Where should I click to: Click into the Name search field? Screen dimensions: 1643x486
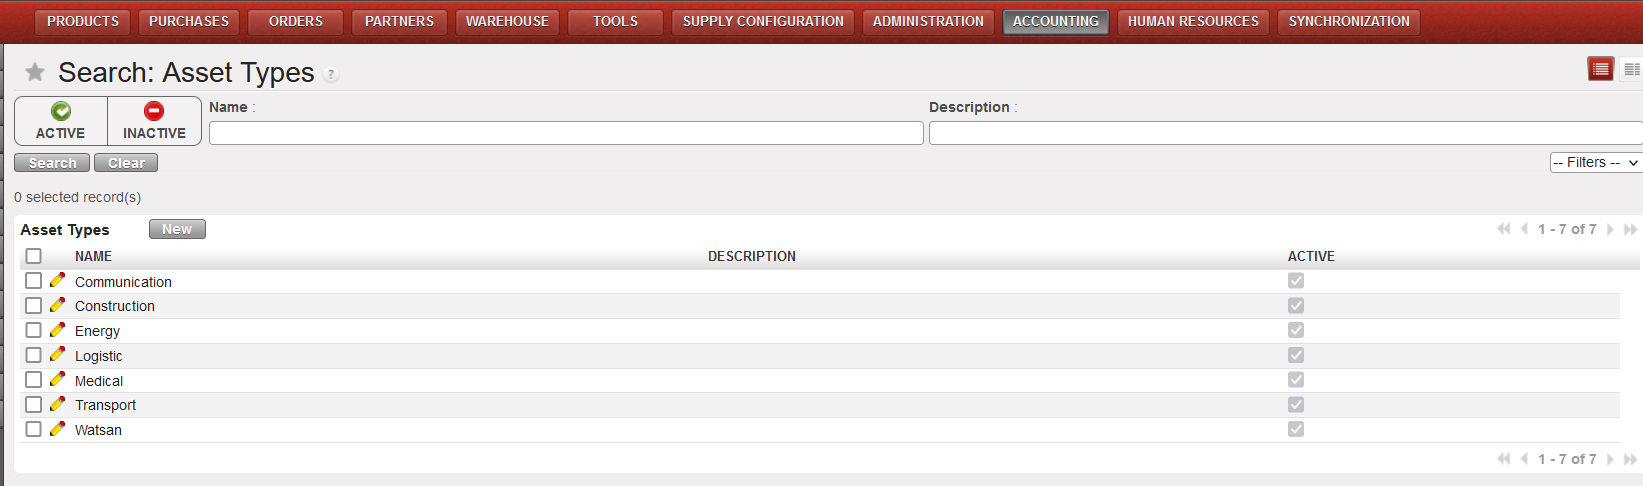coord(566,133)
